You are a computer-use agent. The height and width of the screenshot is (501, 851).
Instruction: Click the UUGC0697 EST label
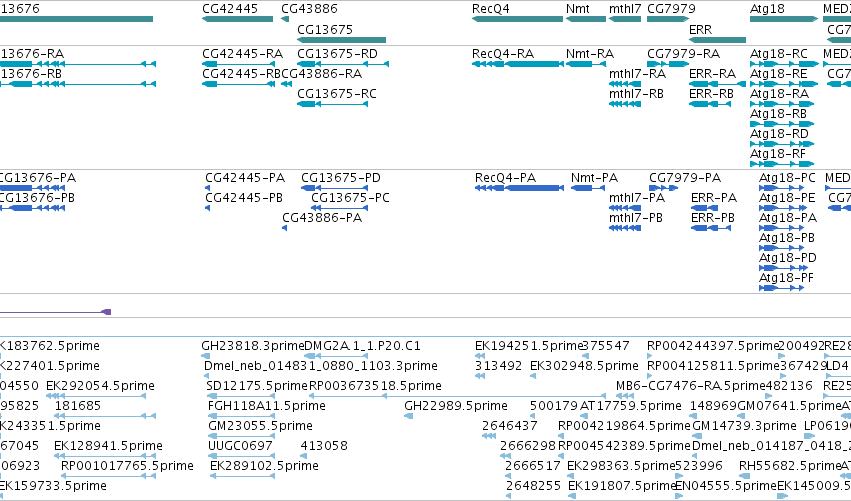(240, 446)
